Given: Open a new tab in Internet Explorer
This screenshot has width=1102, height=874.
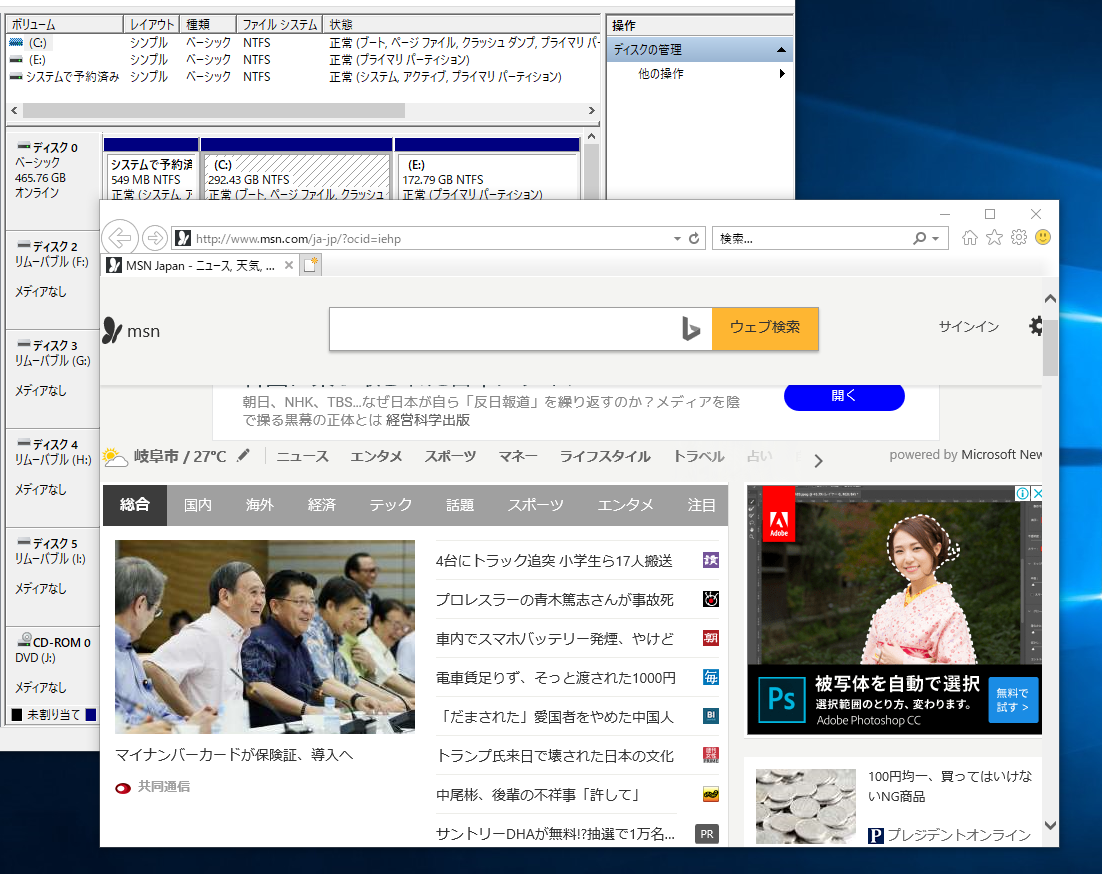Looking at the screenshot, I should pos(311,265).
